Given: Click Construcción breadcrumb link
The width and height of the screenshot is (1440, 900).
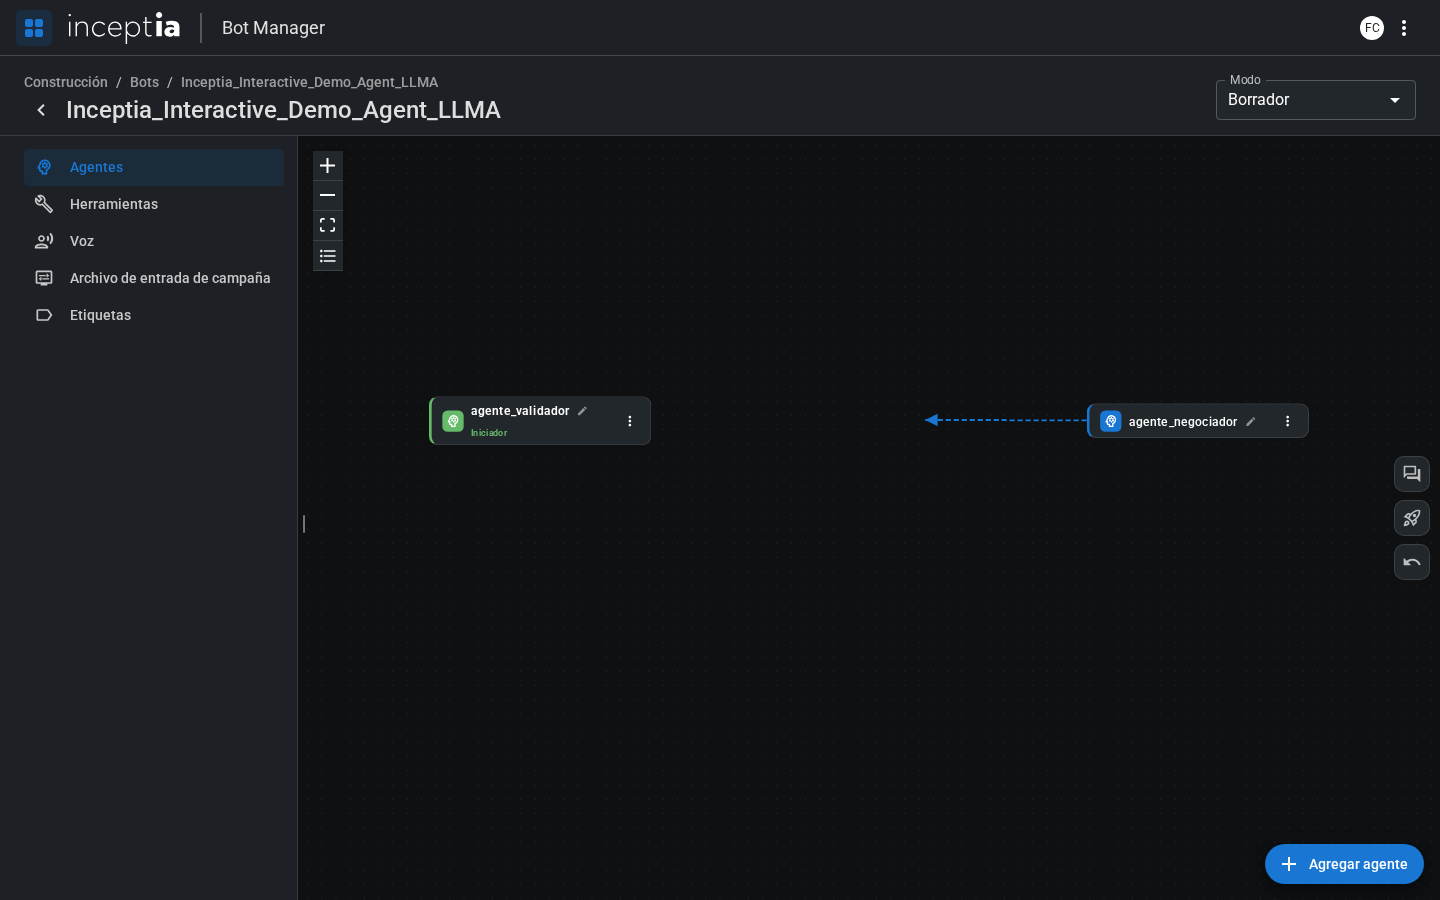Looking at the screenshot, I should (x=66, y=82).
